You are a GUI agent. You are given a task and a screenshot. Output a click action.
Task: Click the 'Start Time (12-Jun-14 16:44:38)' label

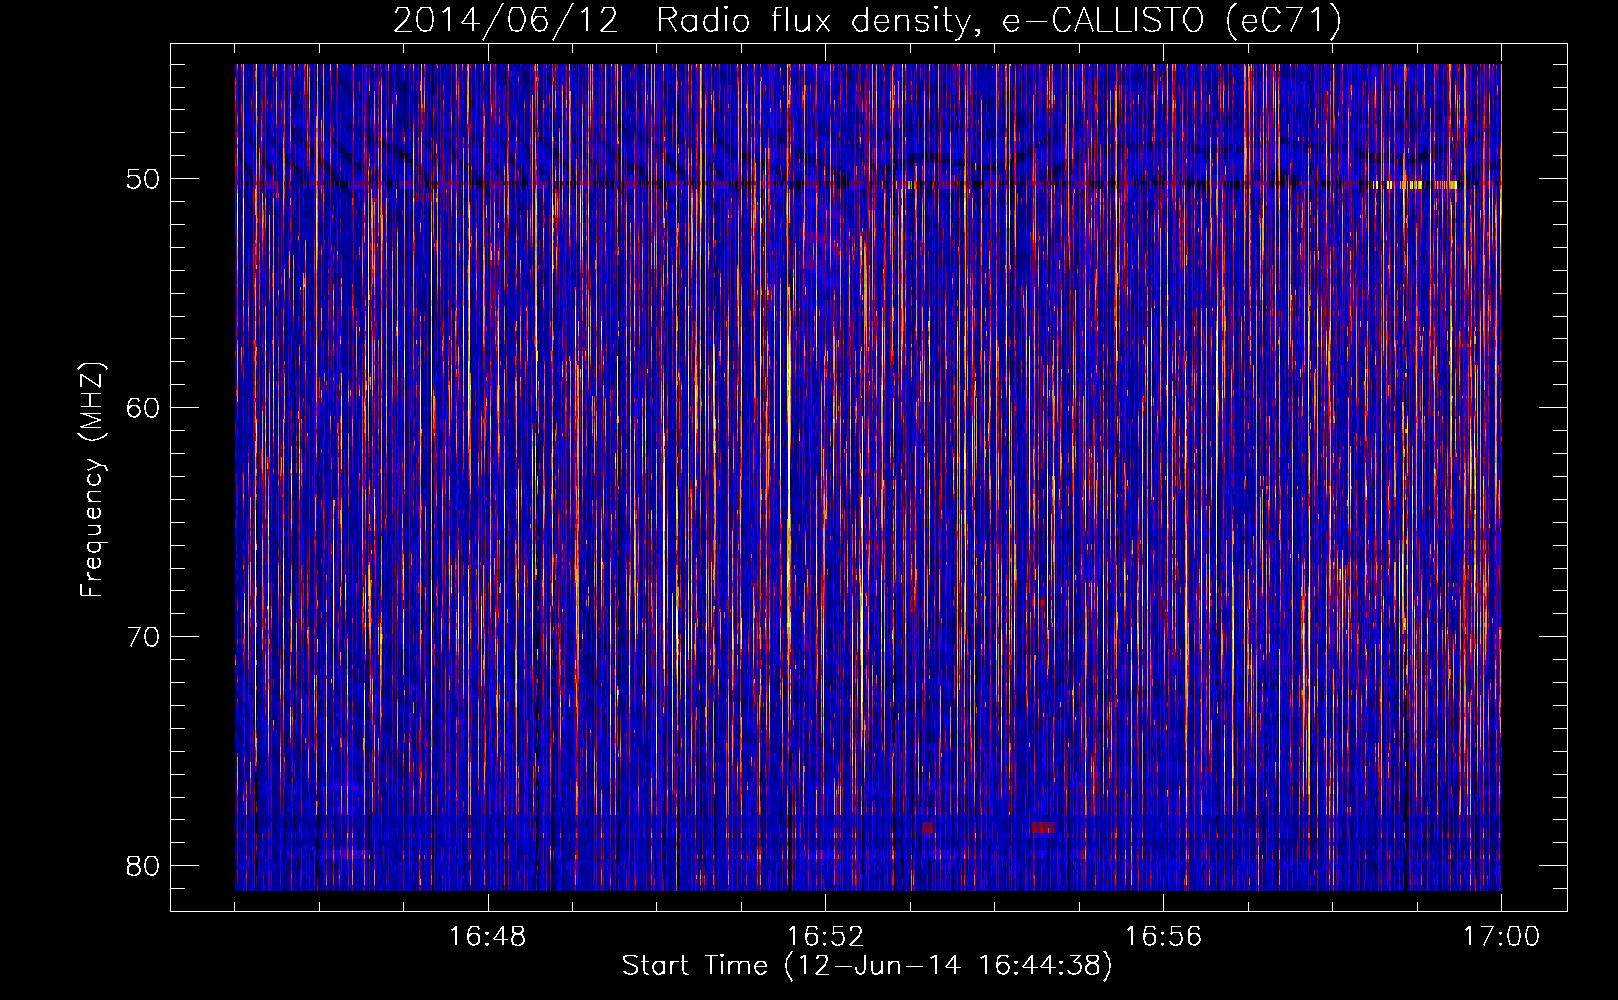click(x=867, y=966)
